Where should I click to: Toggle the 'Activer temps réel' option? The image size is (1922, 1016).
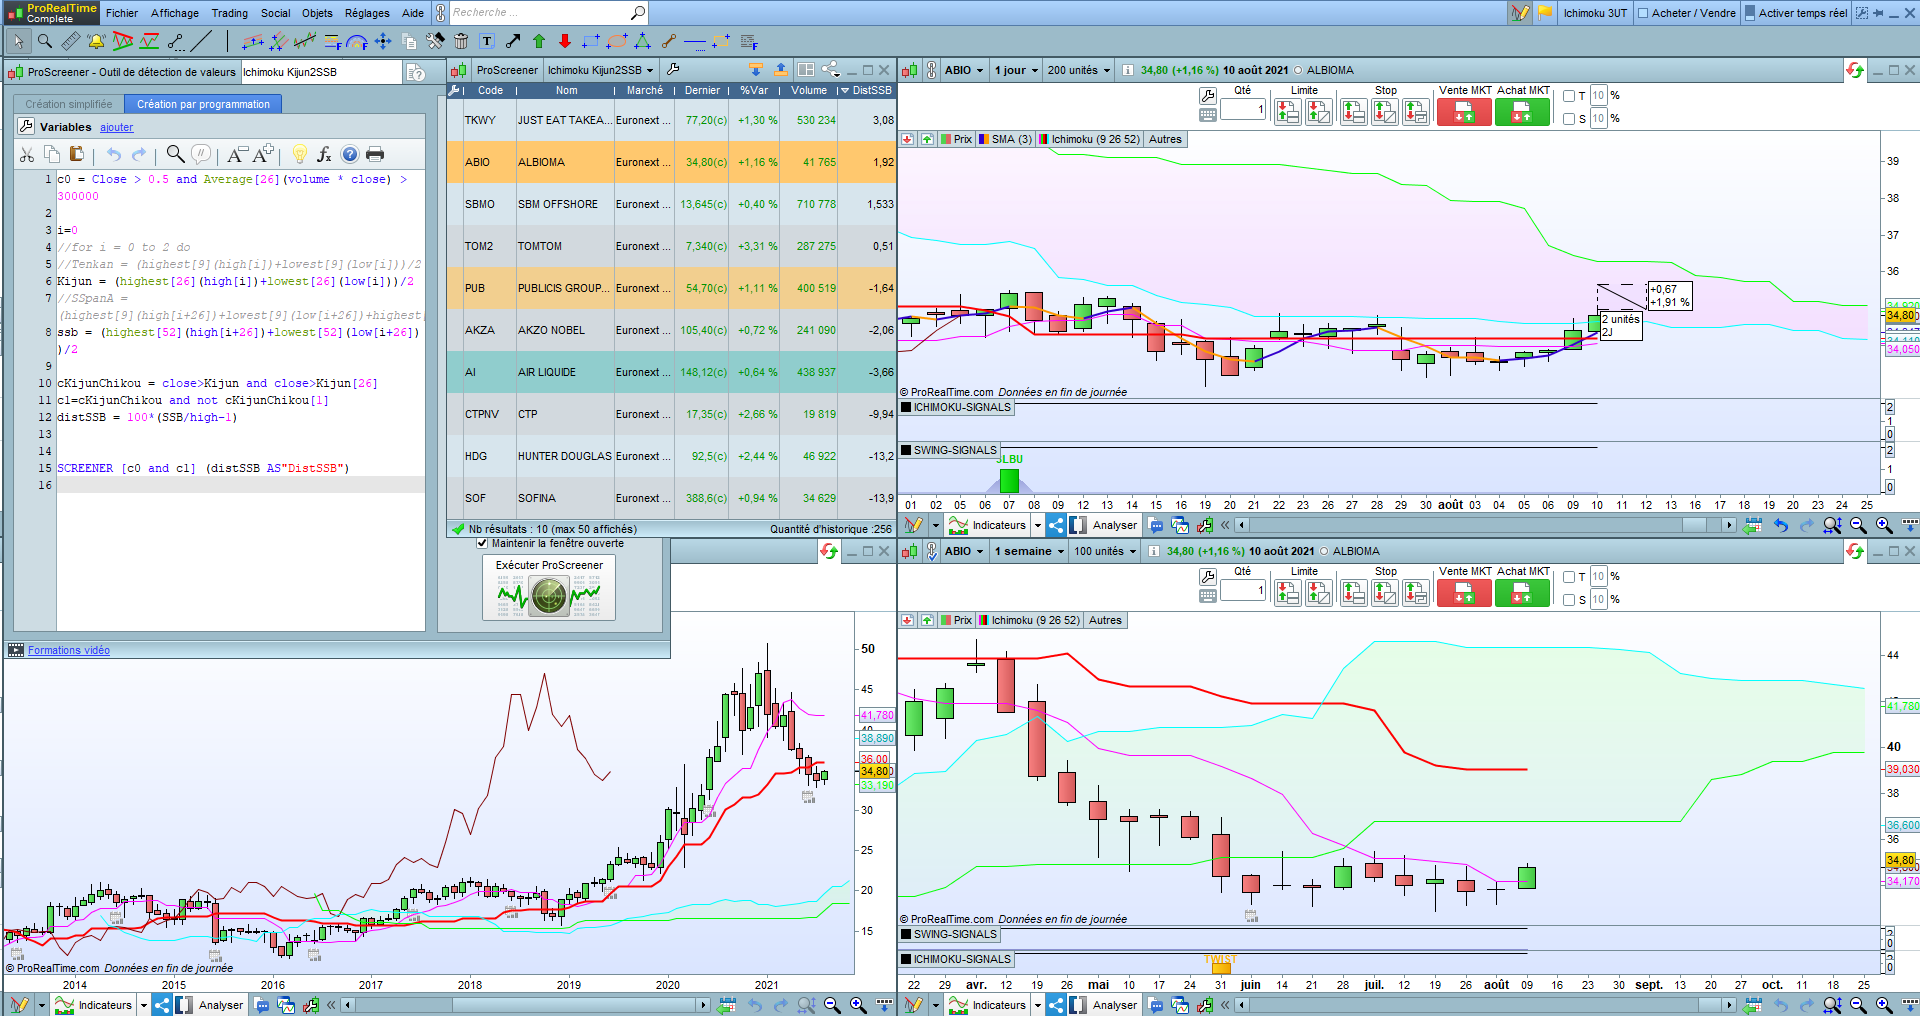click(x=1795, y=13)
